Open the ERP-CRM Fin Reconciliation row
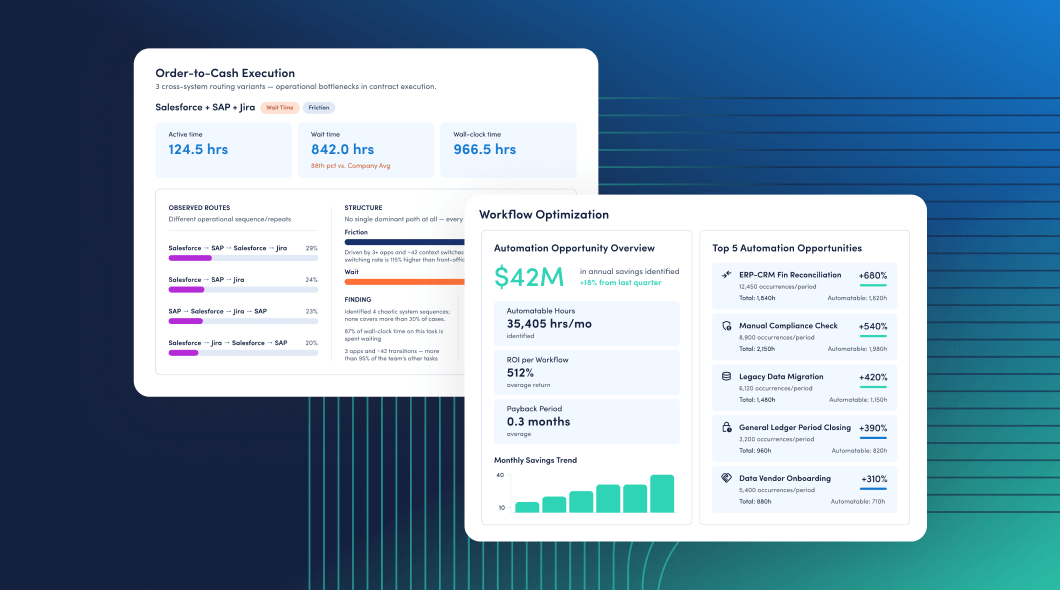The image size is (1060, 590). 804,286
